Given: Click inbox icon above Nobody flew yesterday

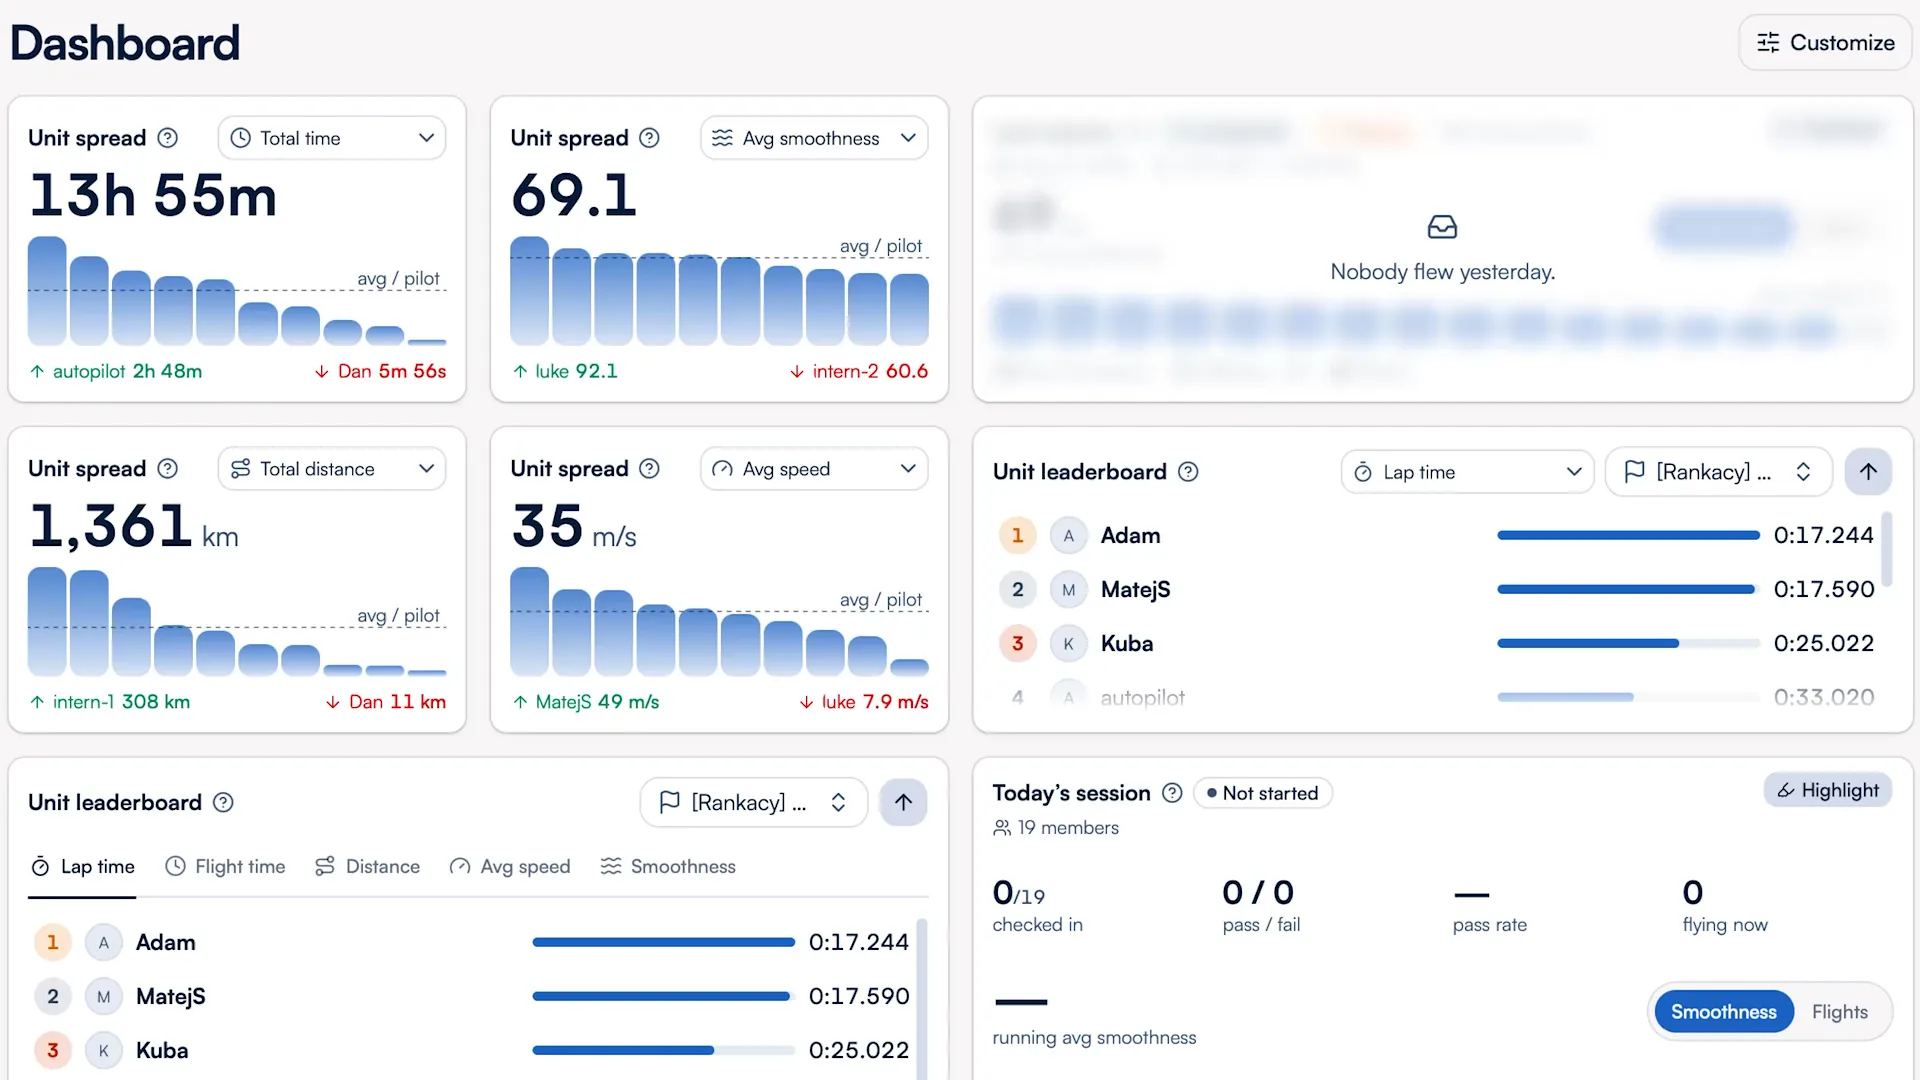Looking at the screenshot, I should (x=1442, y=228).
